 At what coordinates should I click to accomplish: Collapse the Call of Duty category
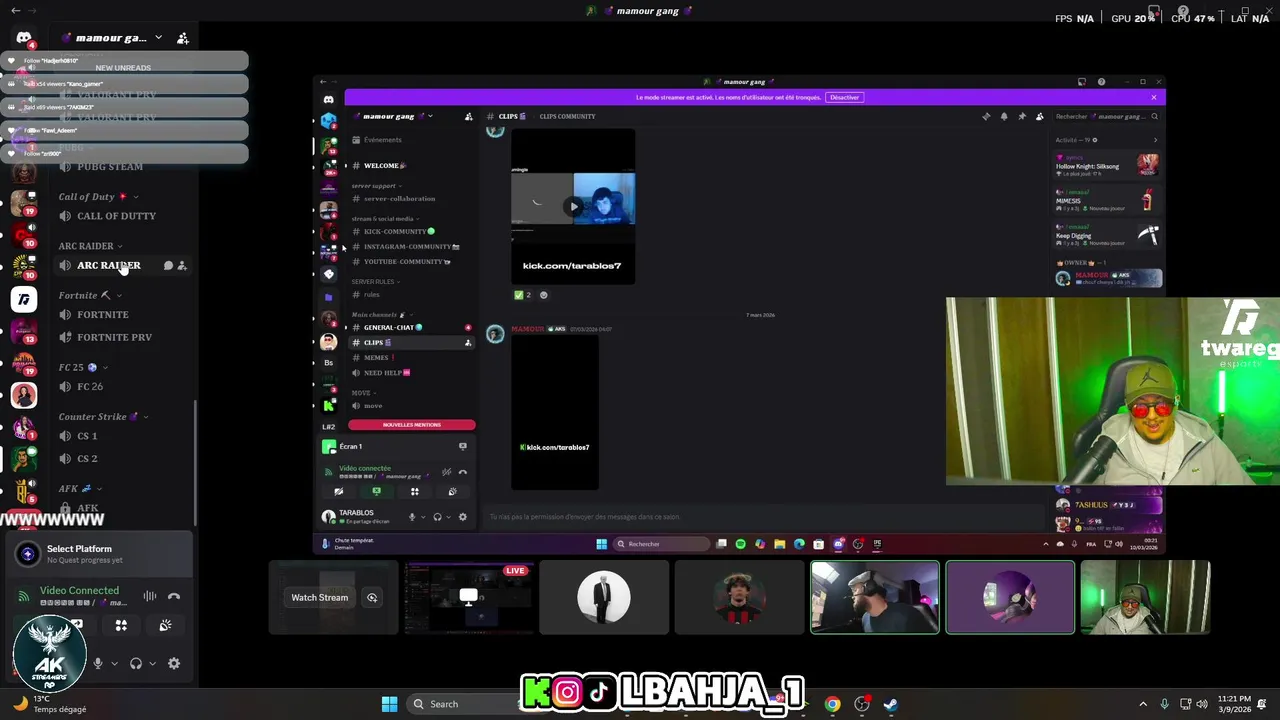pos(98,197)
